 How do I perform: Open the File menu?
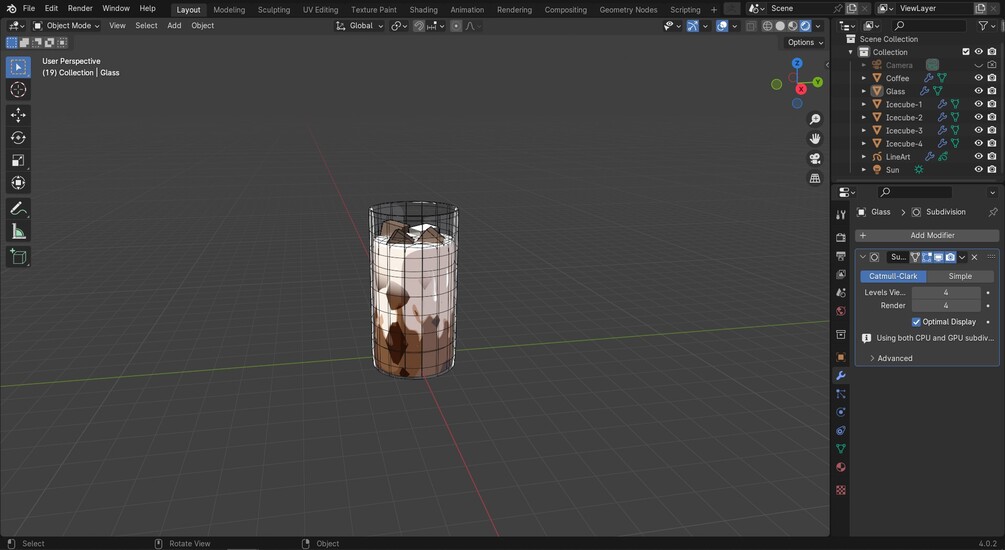tap(29, 8)
